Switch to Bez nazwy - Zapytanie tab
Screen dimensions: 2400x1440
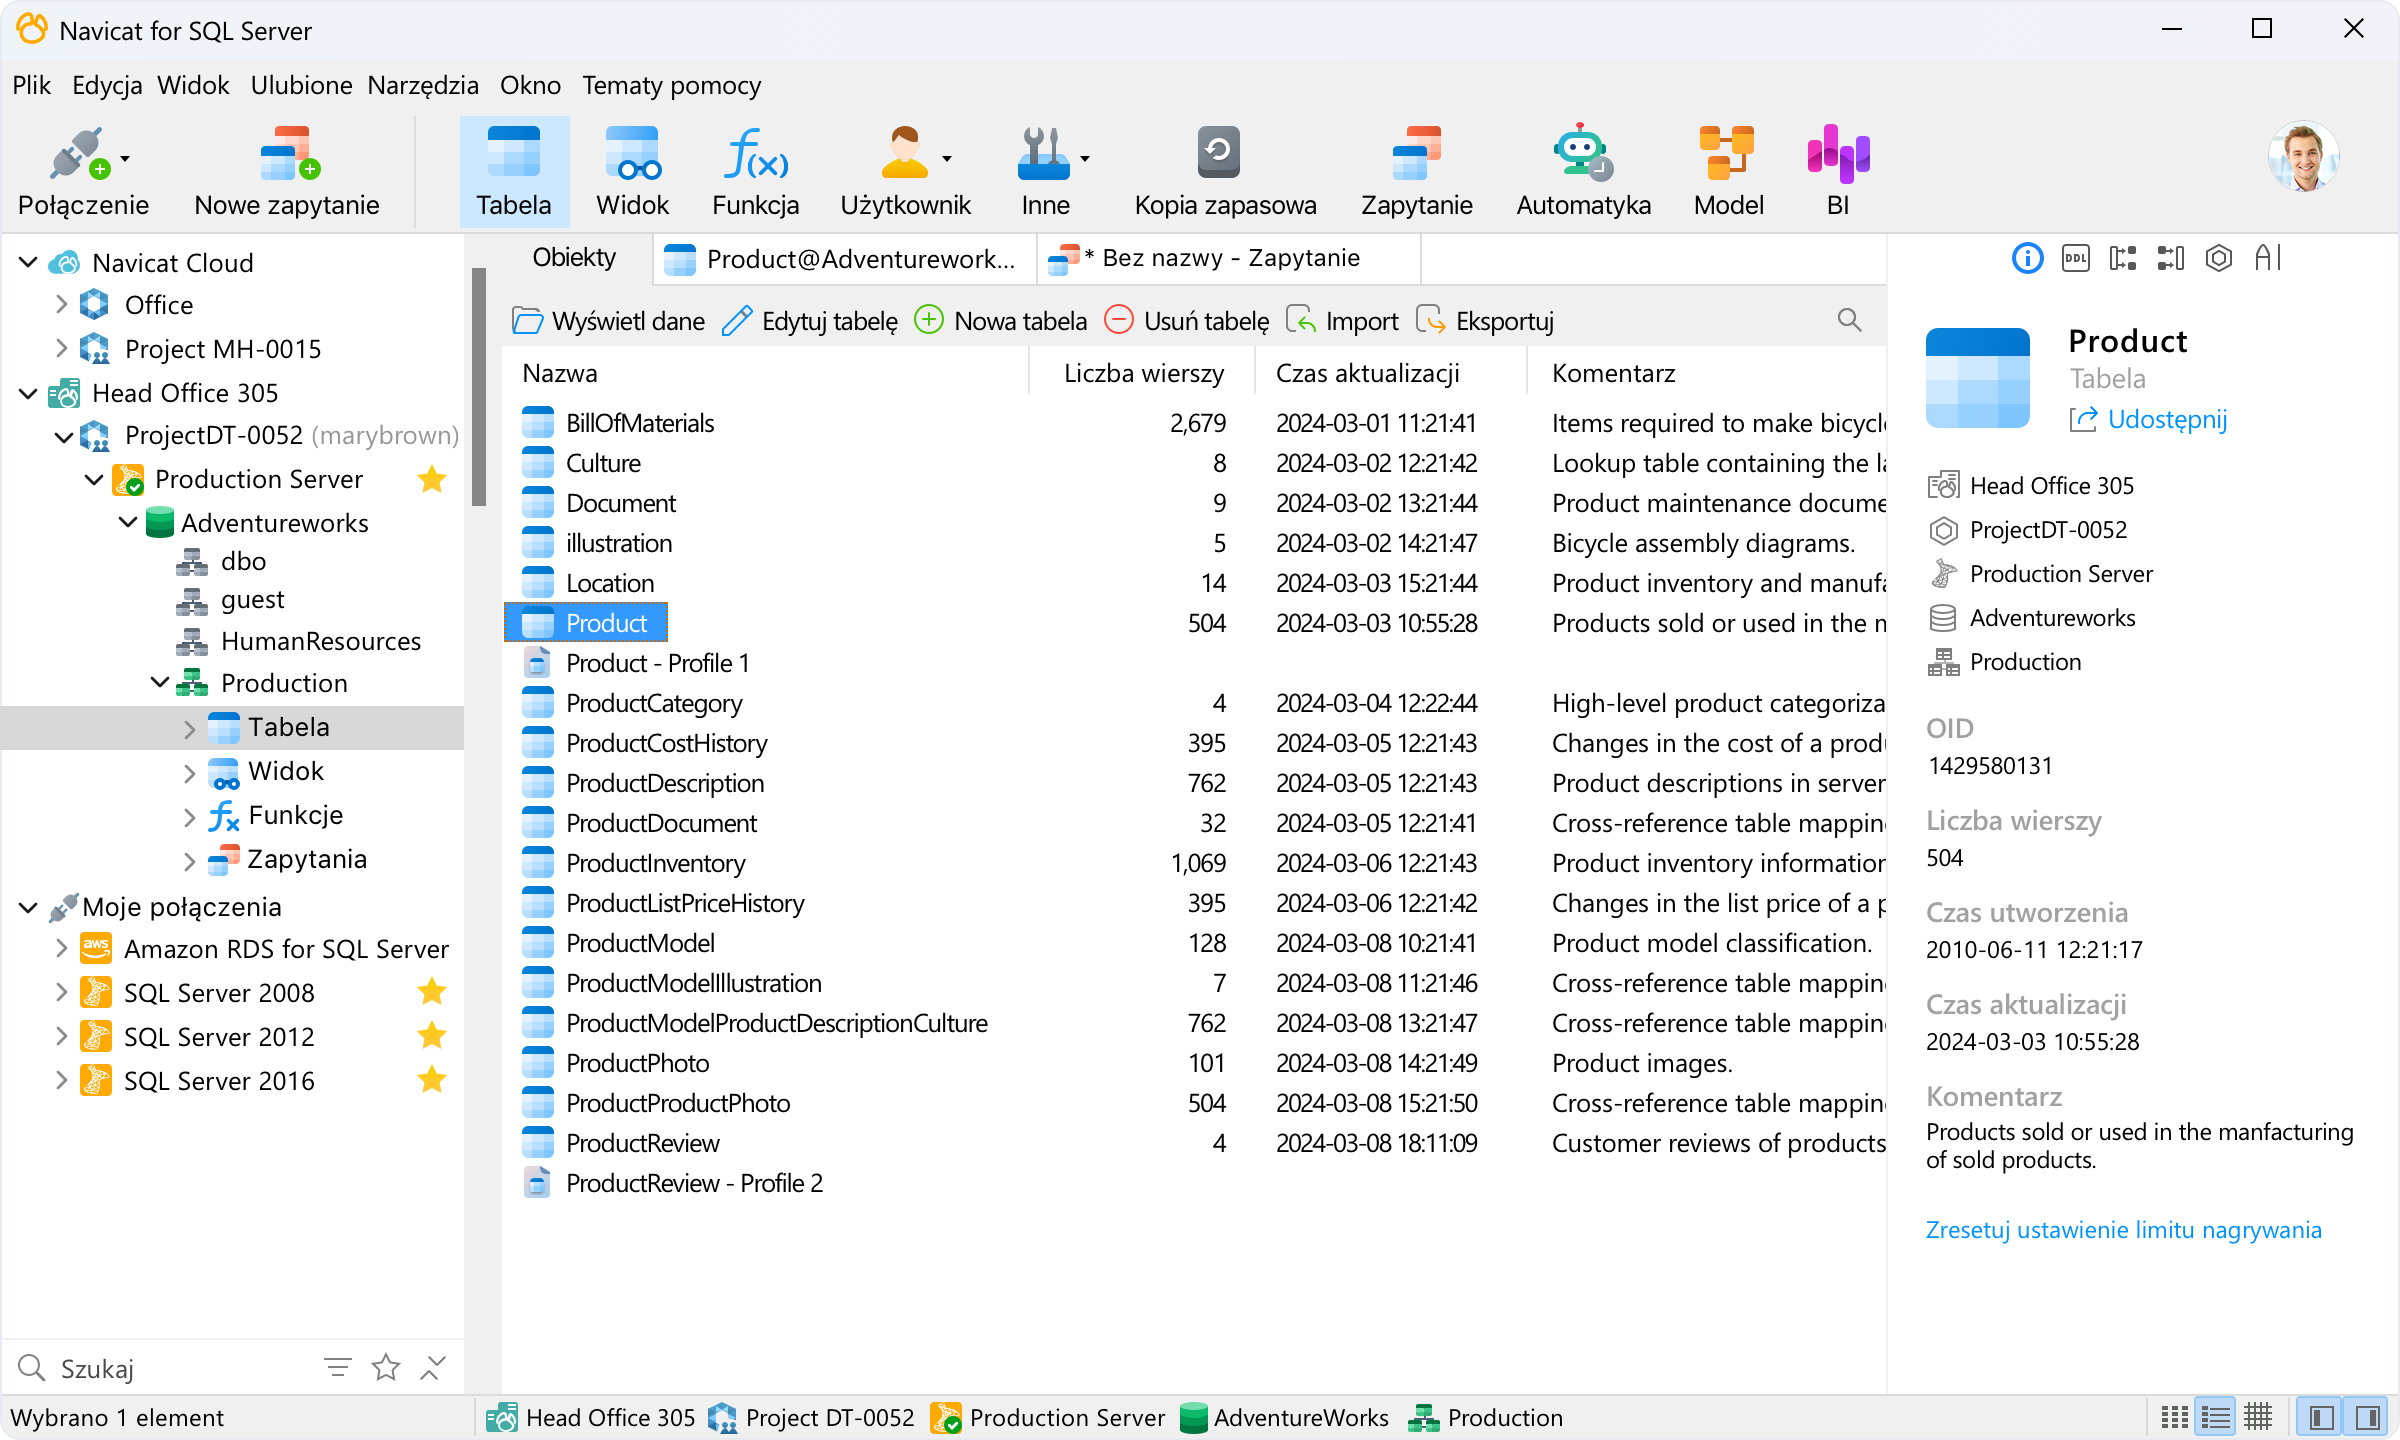1230,258
